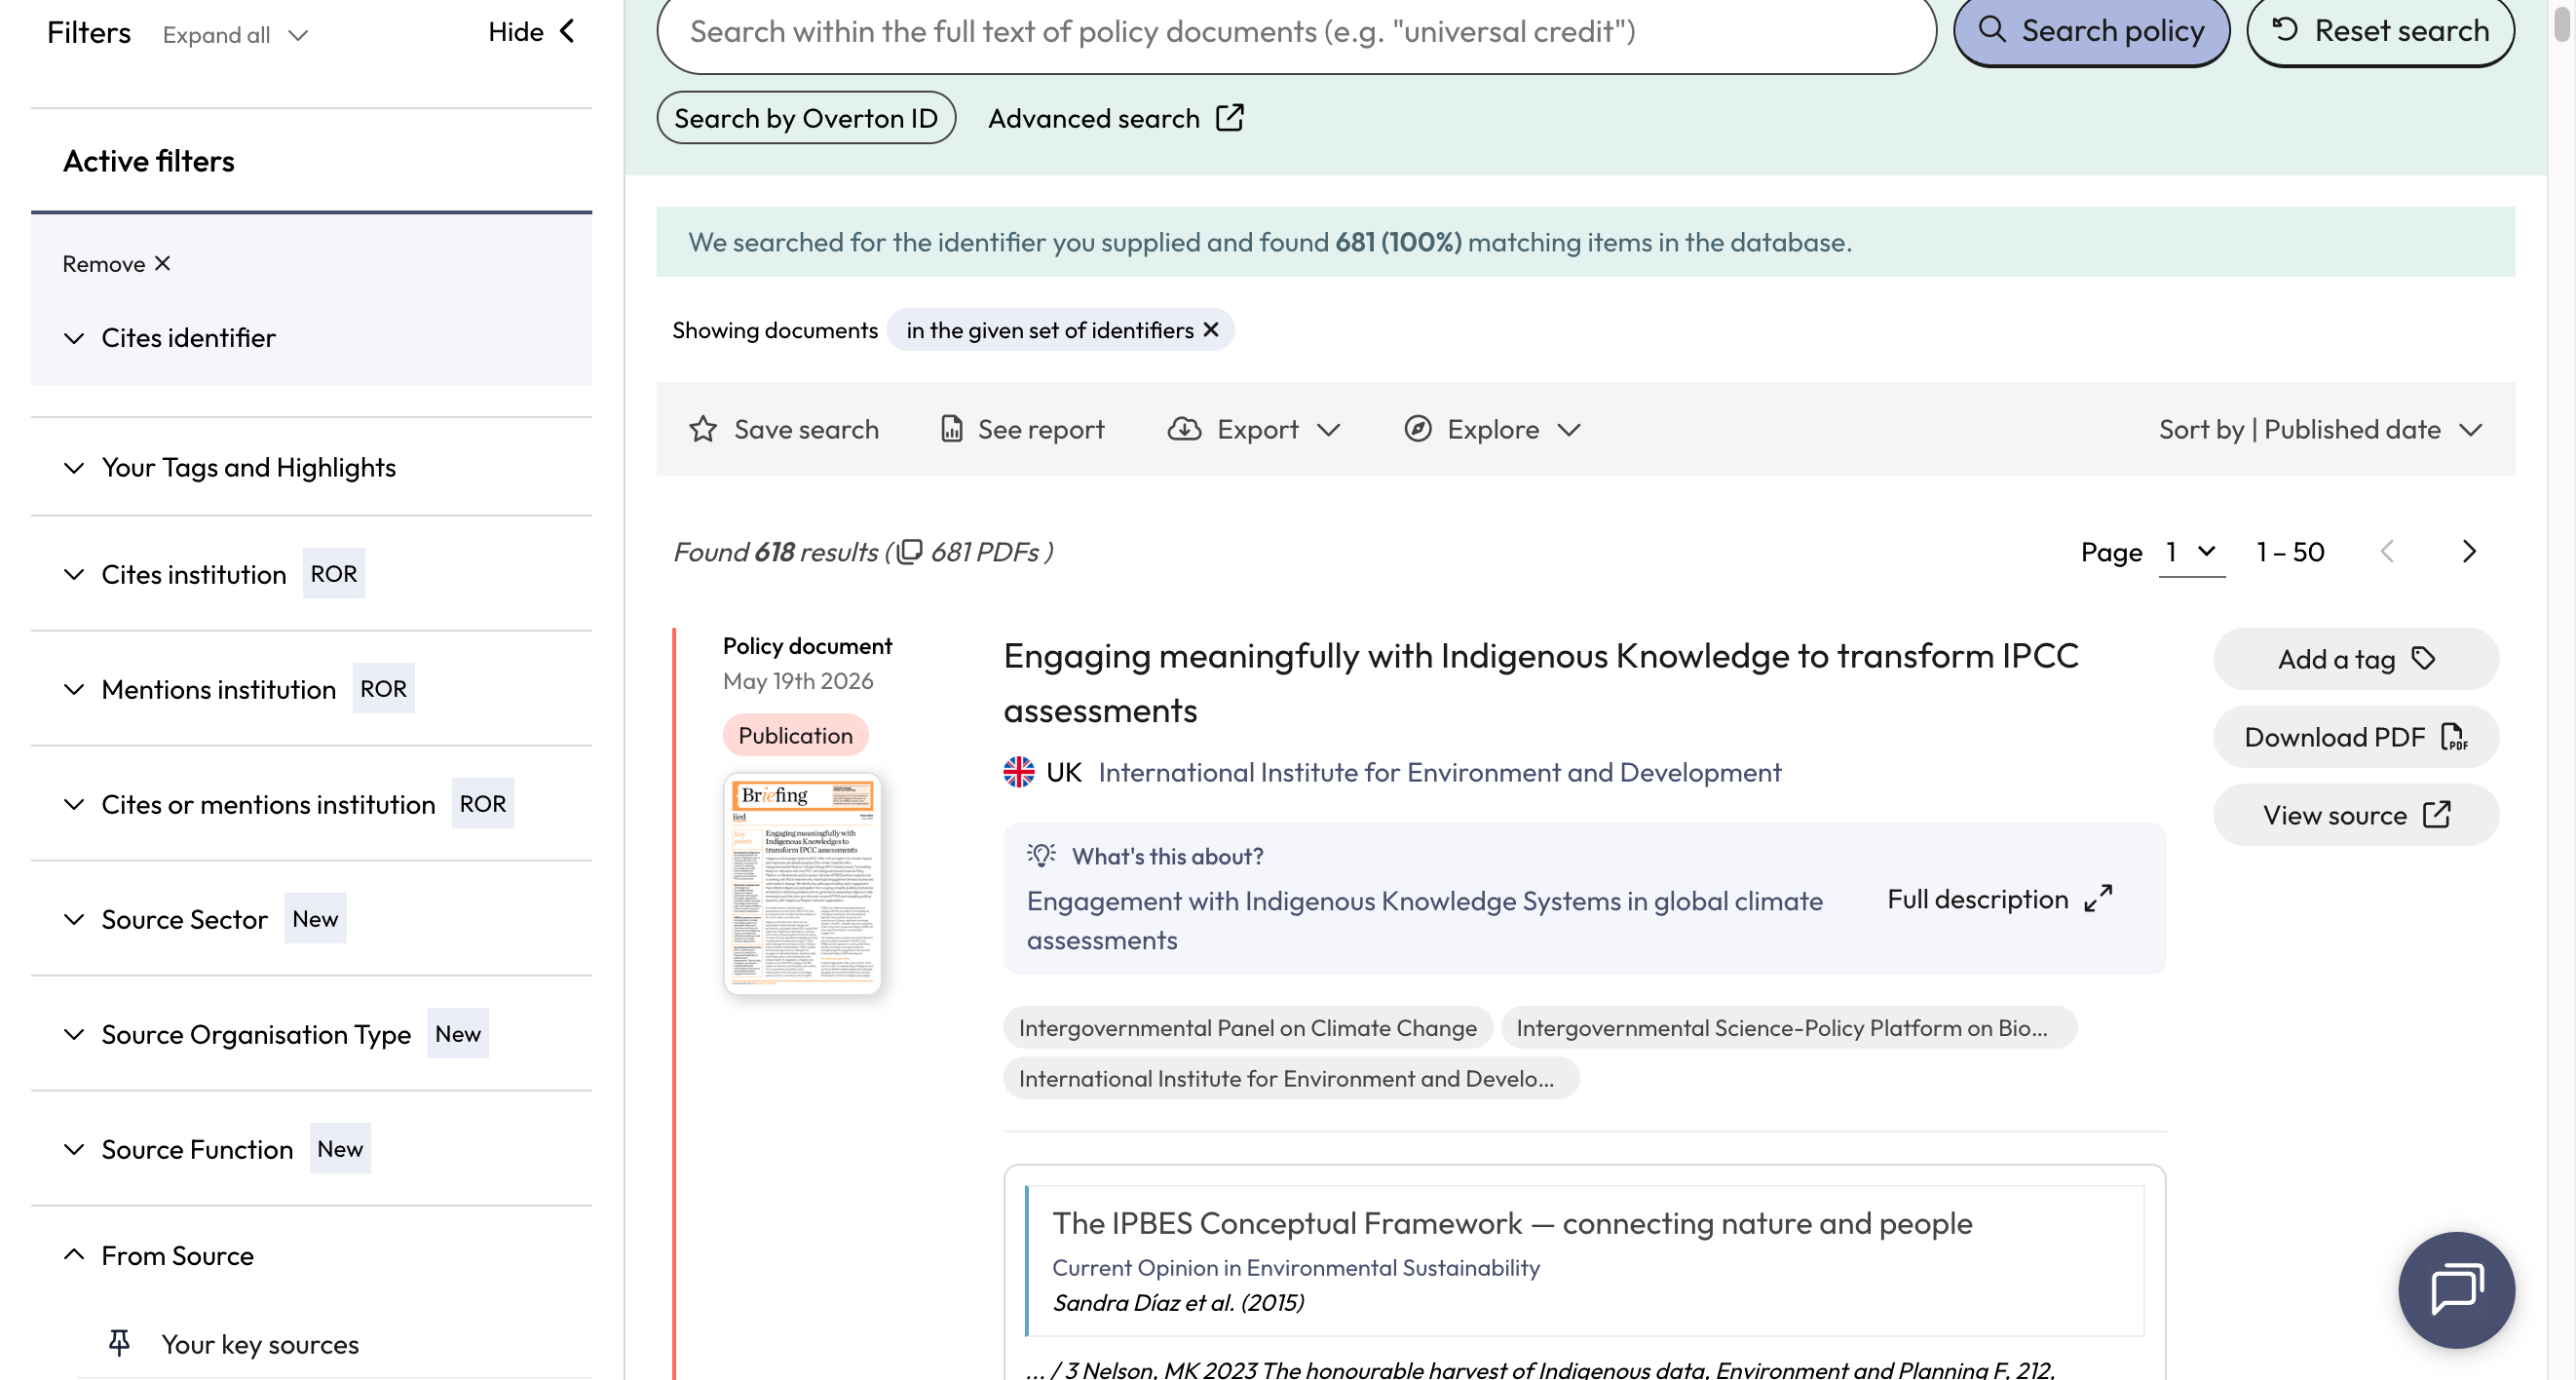This screenshot has height=1380, width=2576.
Task: Click the expand arrows next to Full description
Action: [x=2098, y=899]
